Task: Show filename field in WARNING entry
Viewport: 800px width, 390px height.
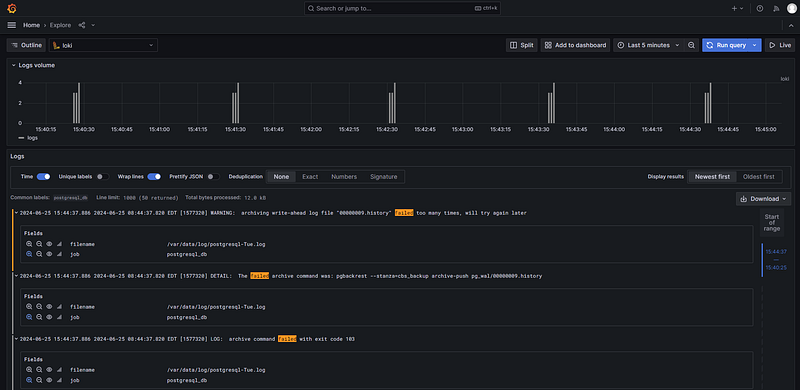Action: pos(49,244)
